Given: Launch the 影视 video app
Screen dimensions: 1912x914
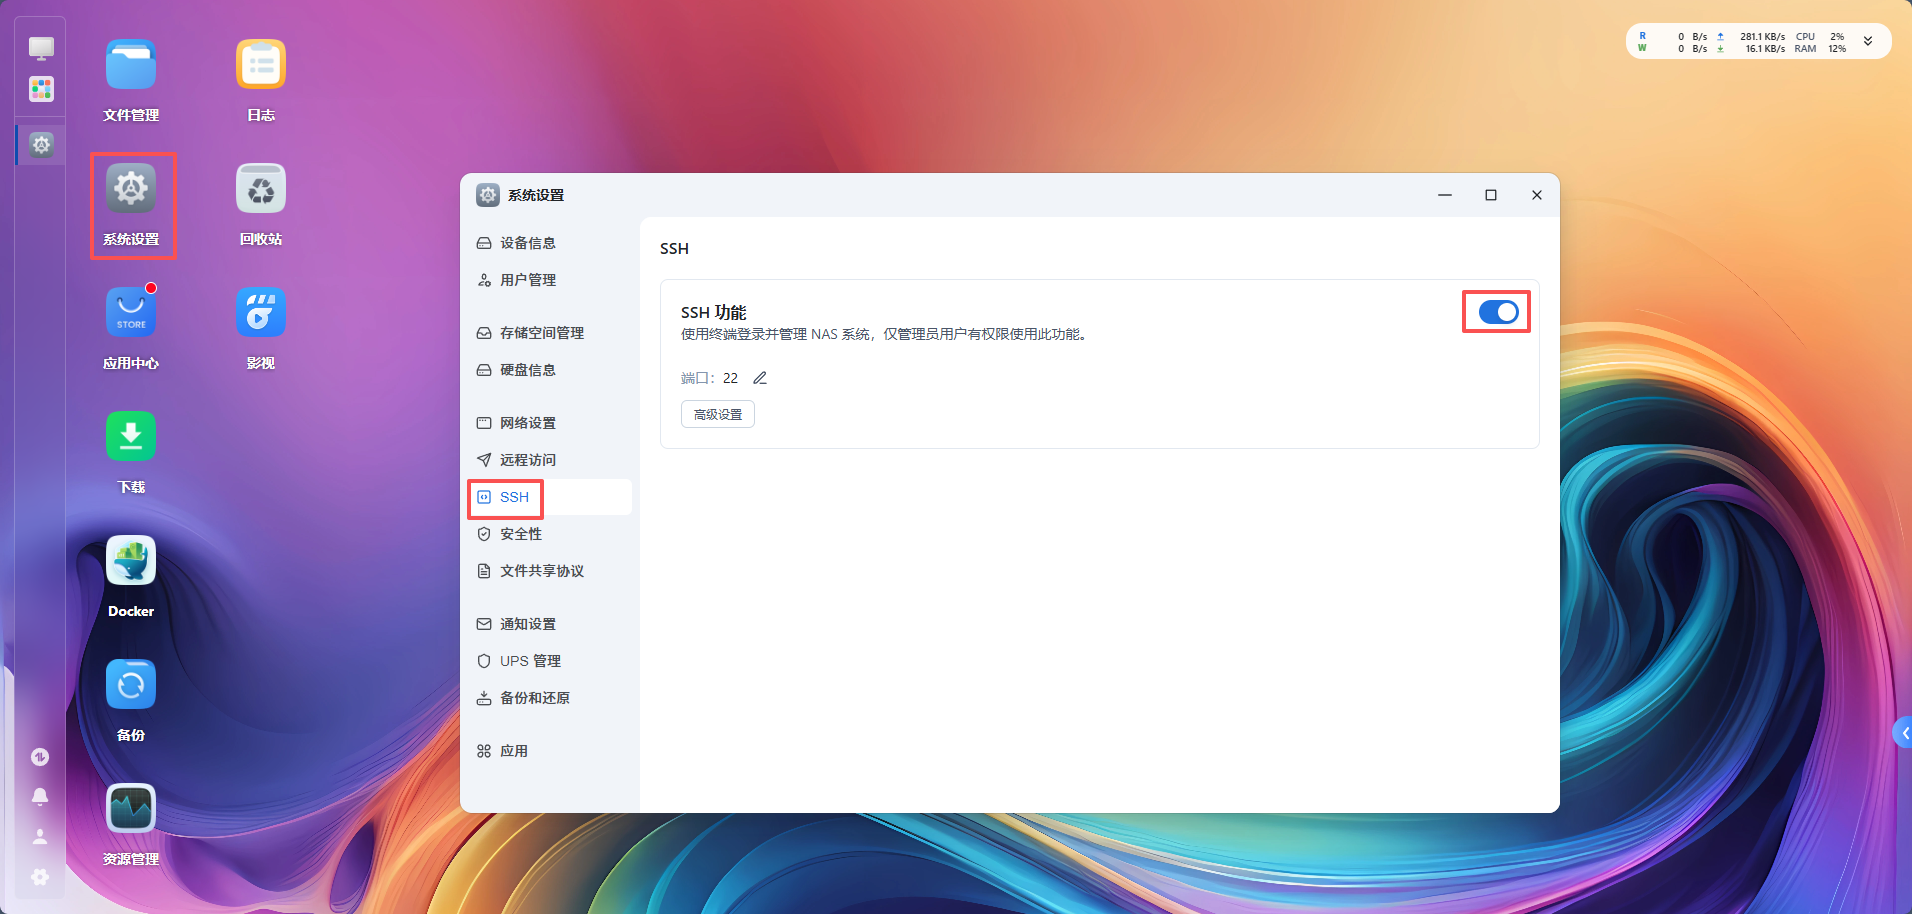Looking at the screenshot, I should tap(261, 313).
